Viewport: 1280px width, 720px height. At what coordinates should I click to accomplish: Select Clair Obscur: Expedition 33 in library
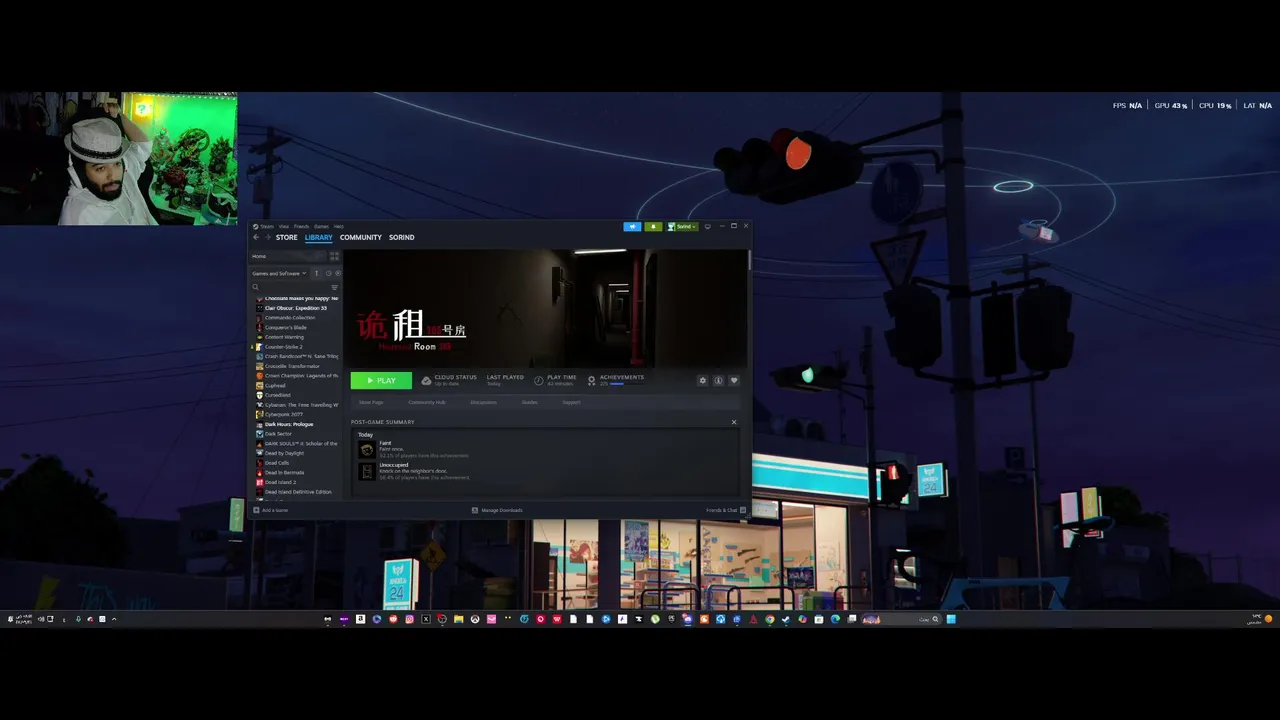(x=296, y=308)
